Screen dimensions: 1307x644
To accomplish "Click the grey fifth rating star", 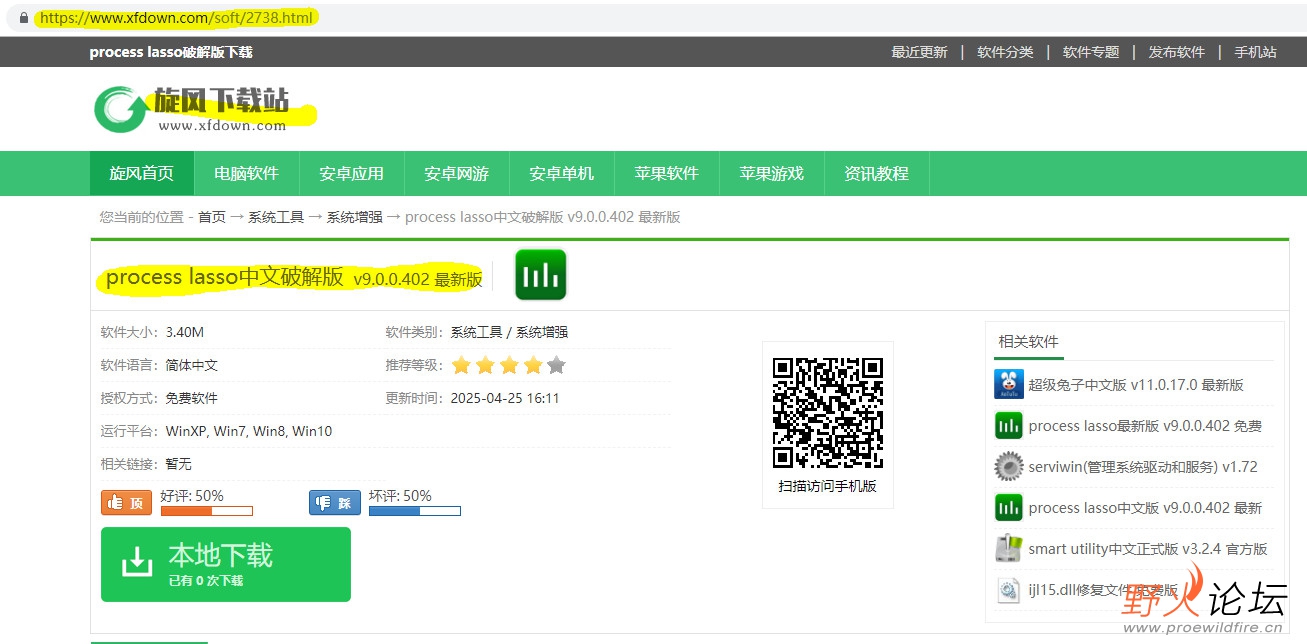I will (556, 365).
